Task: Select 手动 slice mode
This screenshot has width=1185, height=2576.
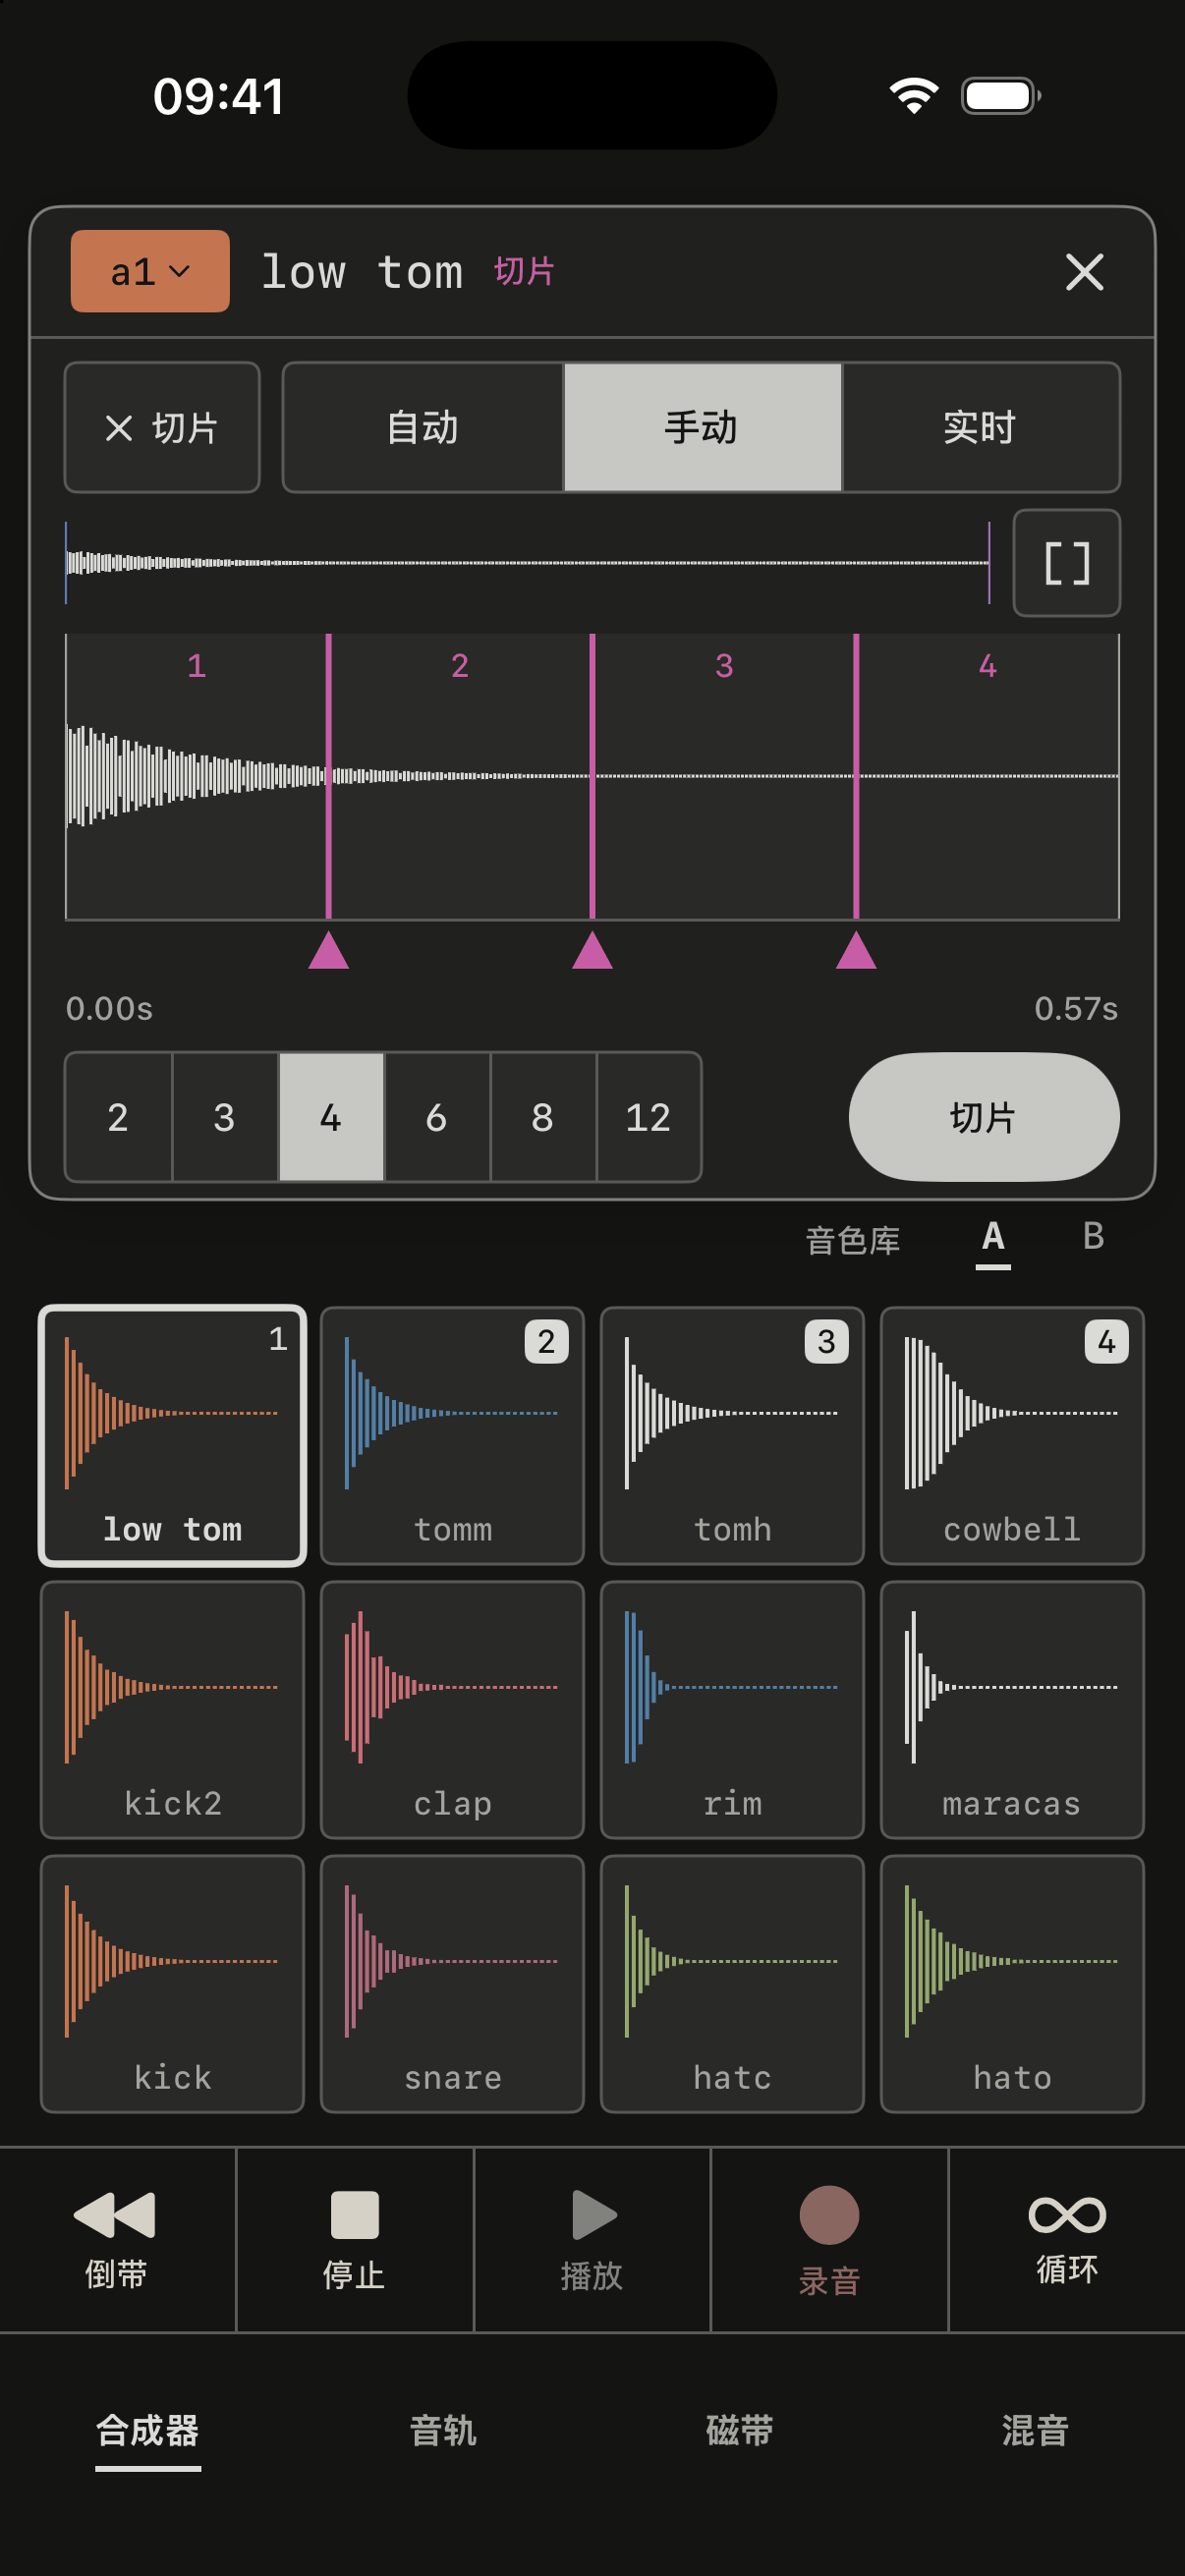Action: coord(702,428)
